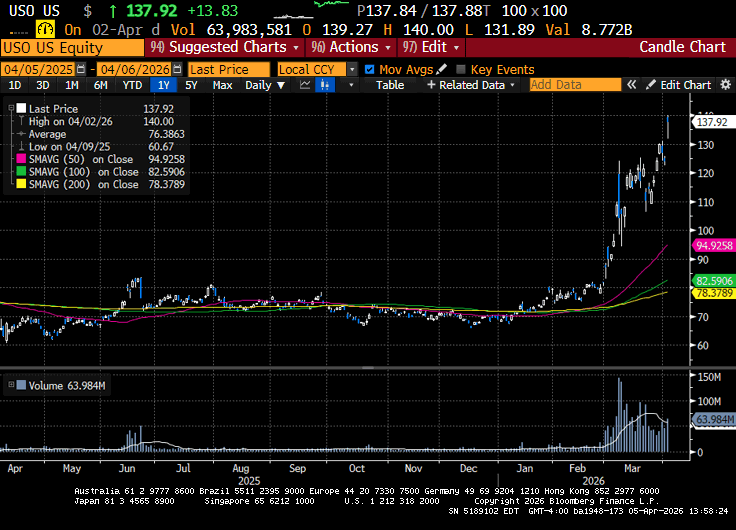
Task: Click the Edit Chart pencil icon
Action: point(651,85)
